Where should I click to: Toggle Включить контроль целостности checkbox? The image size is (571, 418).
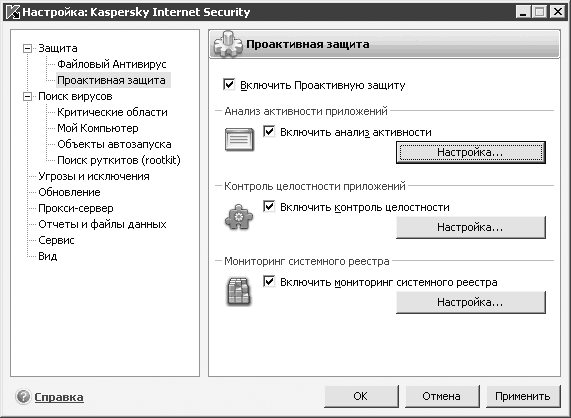click(269, 206)
